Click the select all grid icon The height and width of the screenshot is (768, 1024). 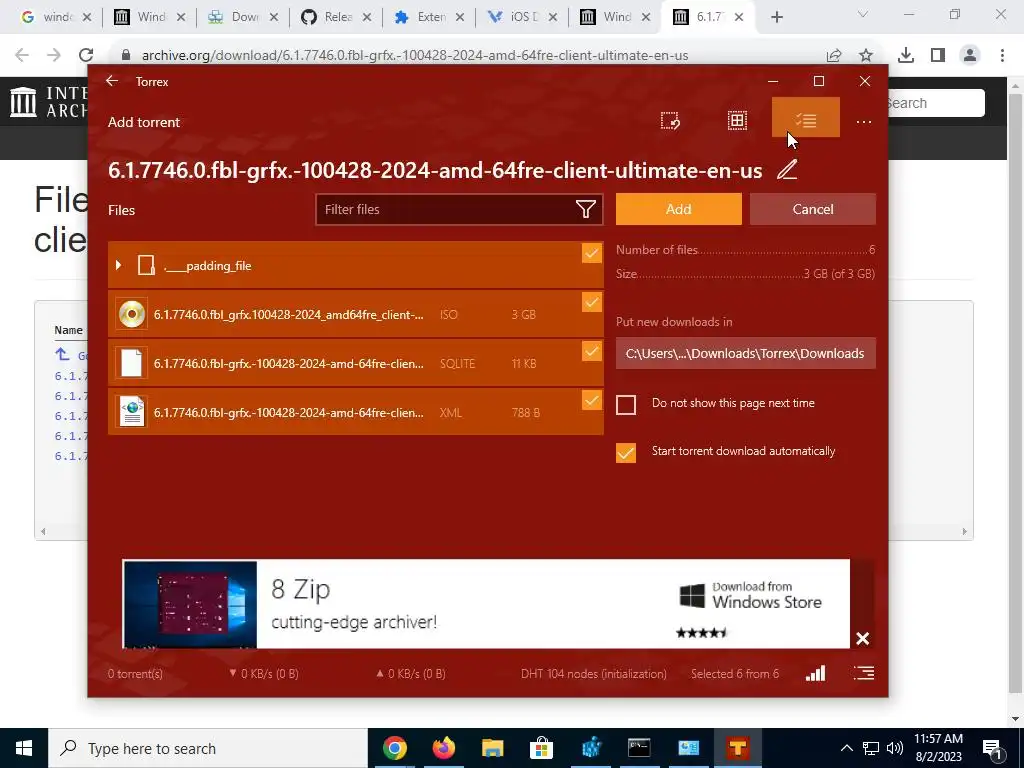pos(737,120)
